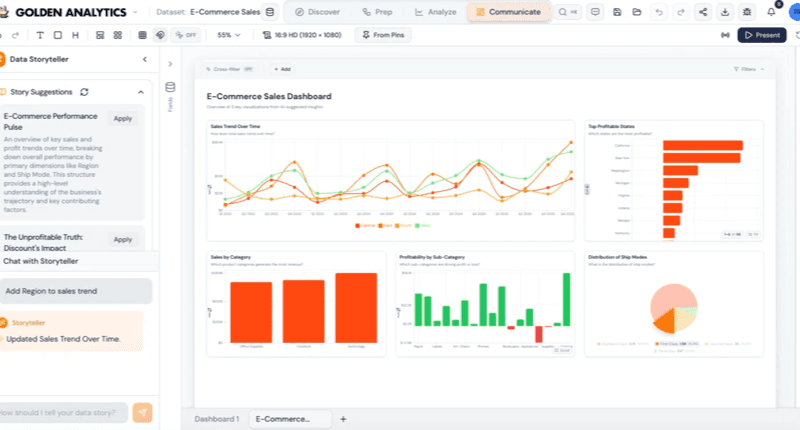Click the storyteller chat input field

[64, 412]
